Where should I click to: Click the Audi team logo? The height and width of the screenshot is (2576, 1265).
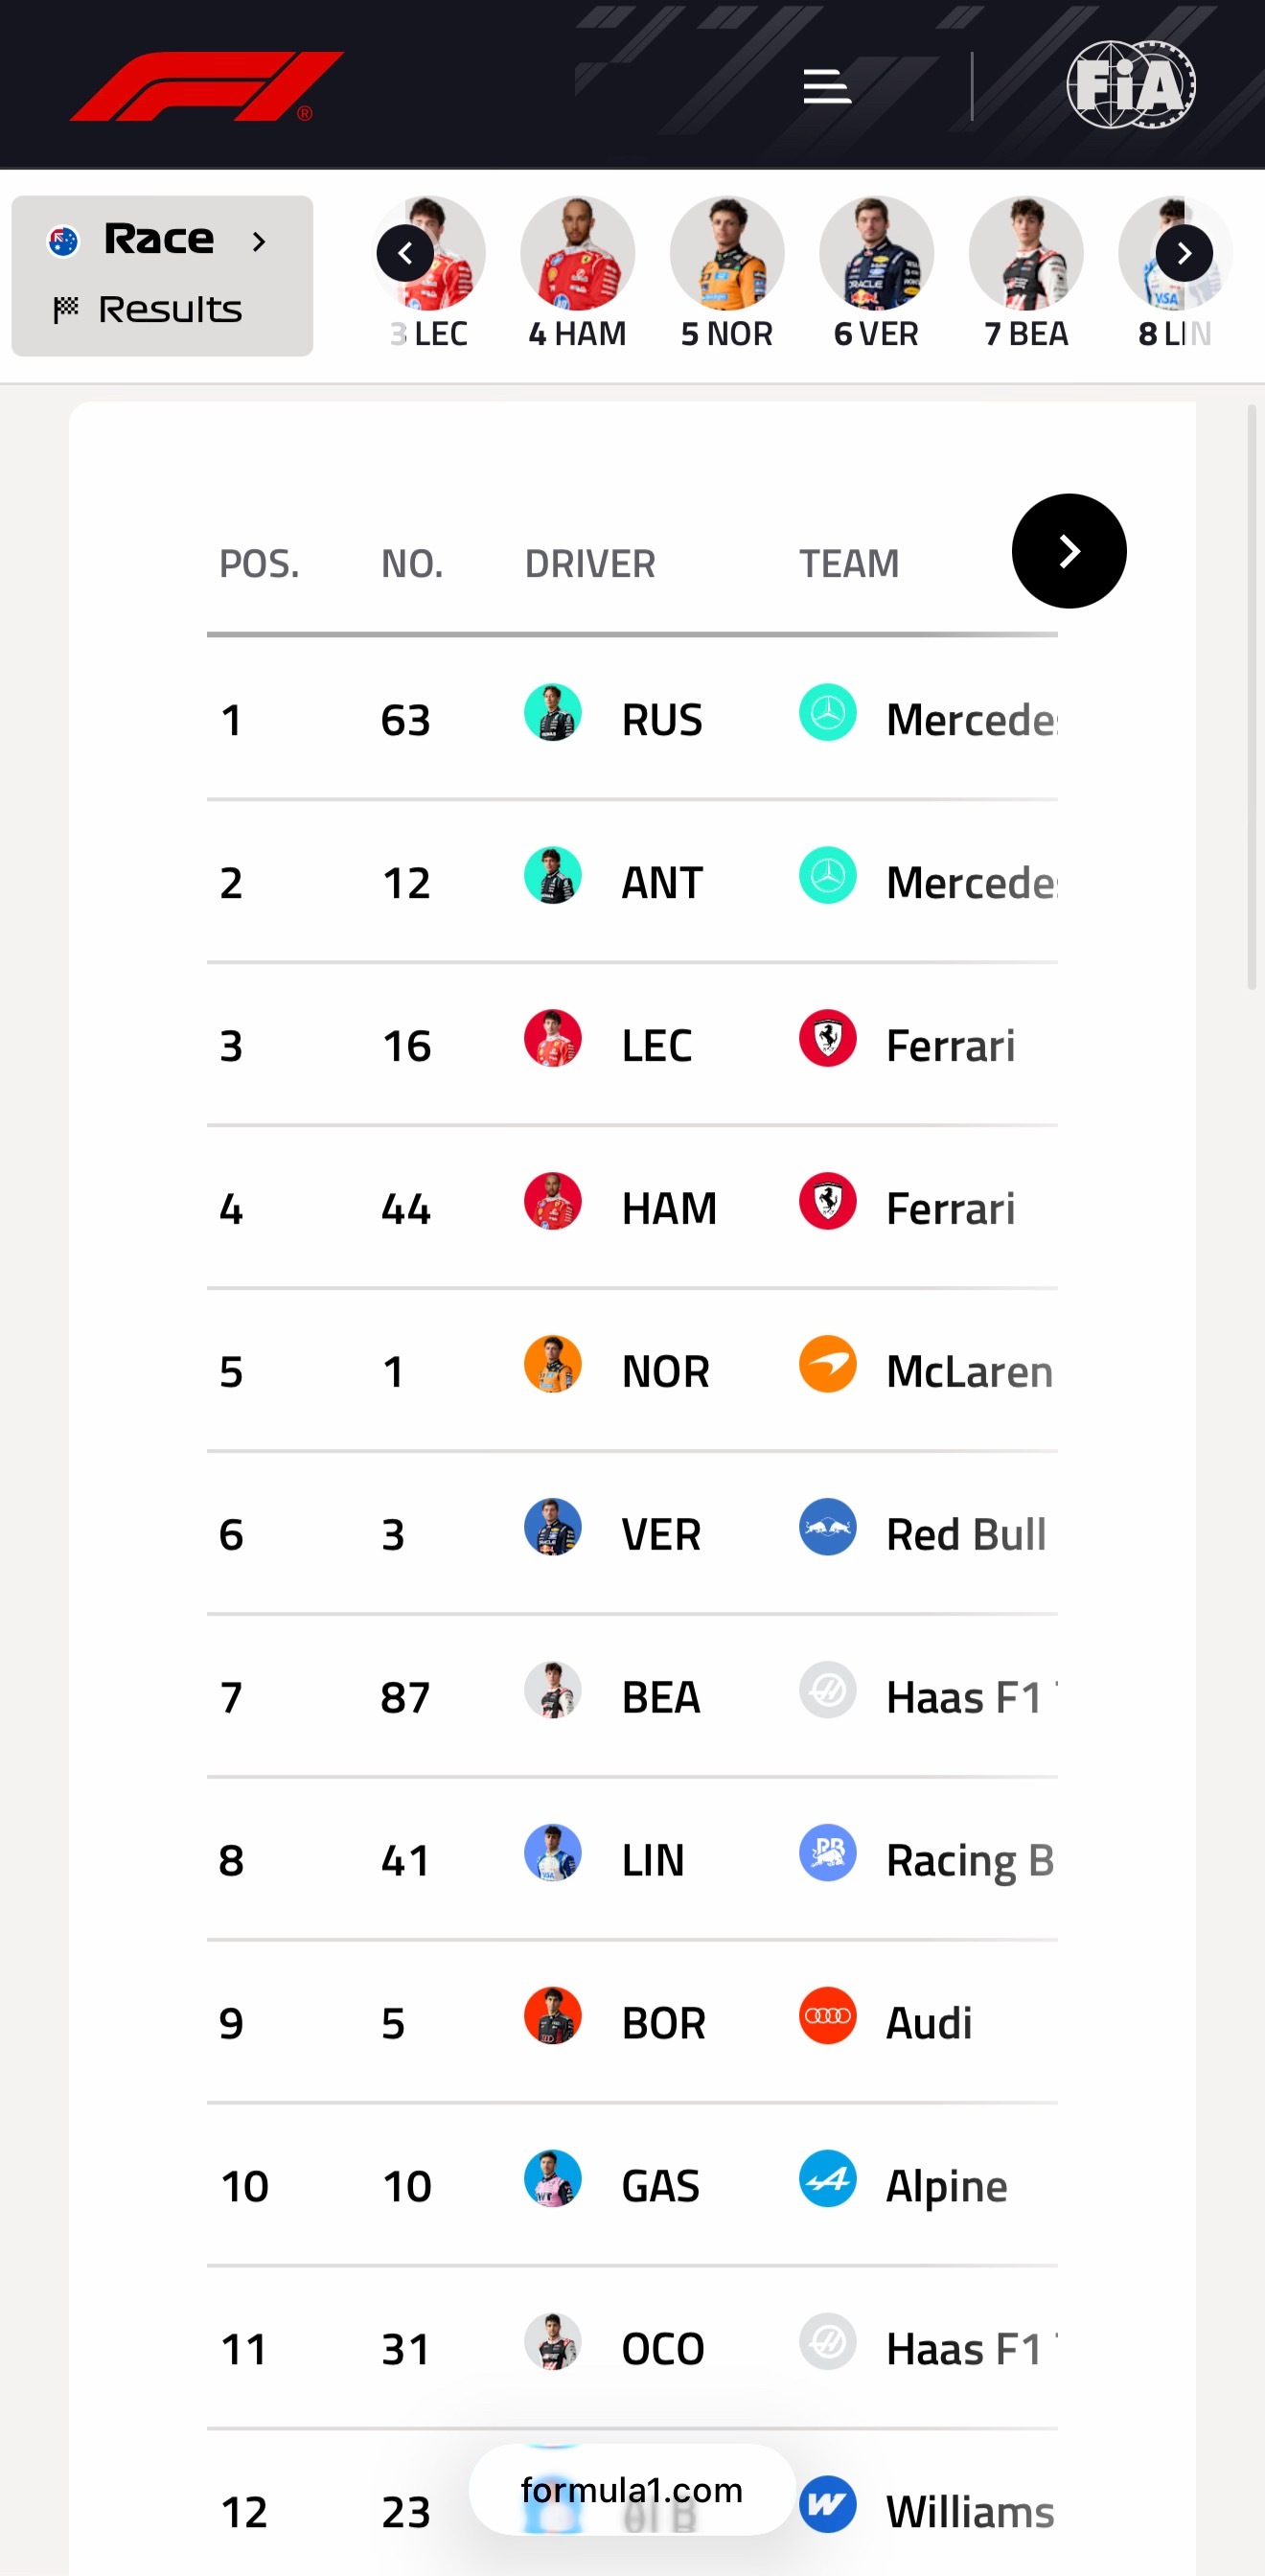point(827,2015)
